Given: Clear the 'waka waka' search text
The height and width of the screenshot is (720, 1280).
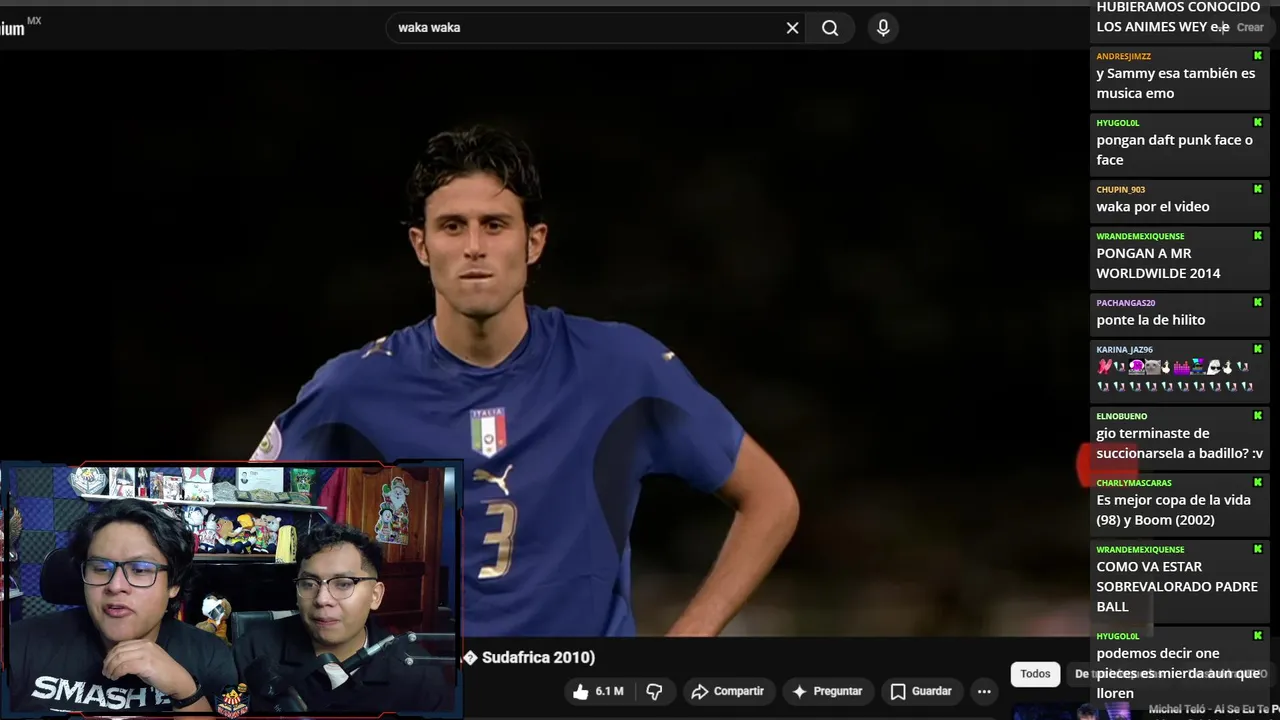Looking at the screenshot, I should point(792,28).
